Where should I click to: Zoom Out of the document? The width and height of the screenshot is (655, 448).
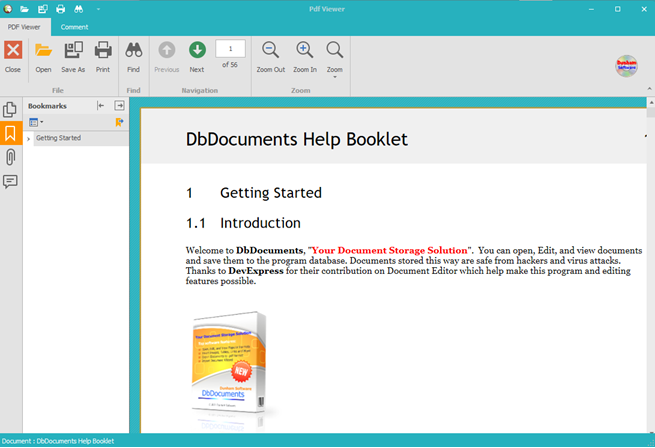(x=271, y=57)
